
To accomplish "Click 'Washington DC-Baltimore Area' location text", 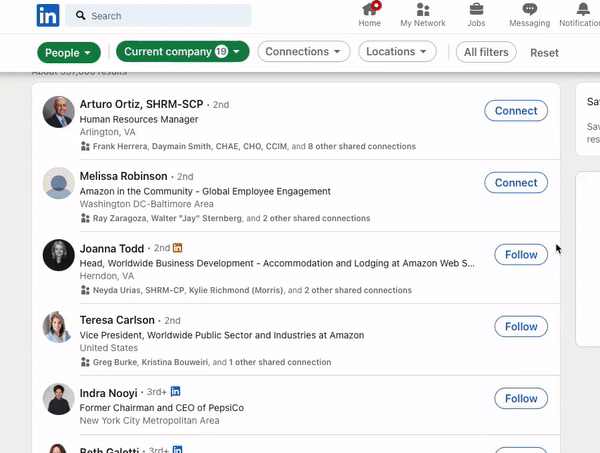I will (x=147, y=204).
